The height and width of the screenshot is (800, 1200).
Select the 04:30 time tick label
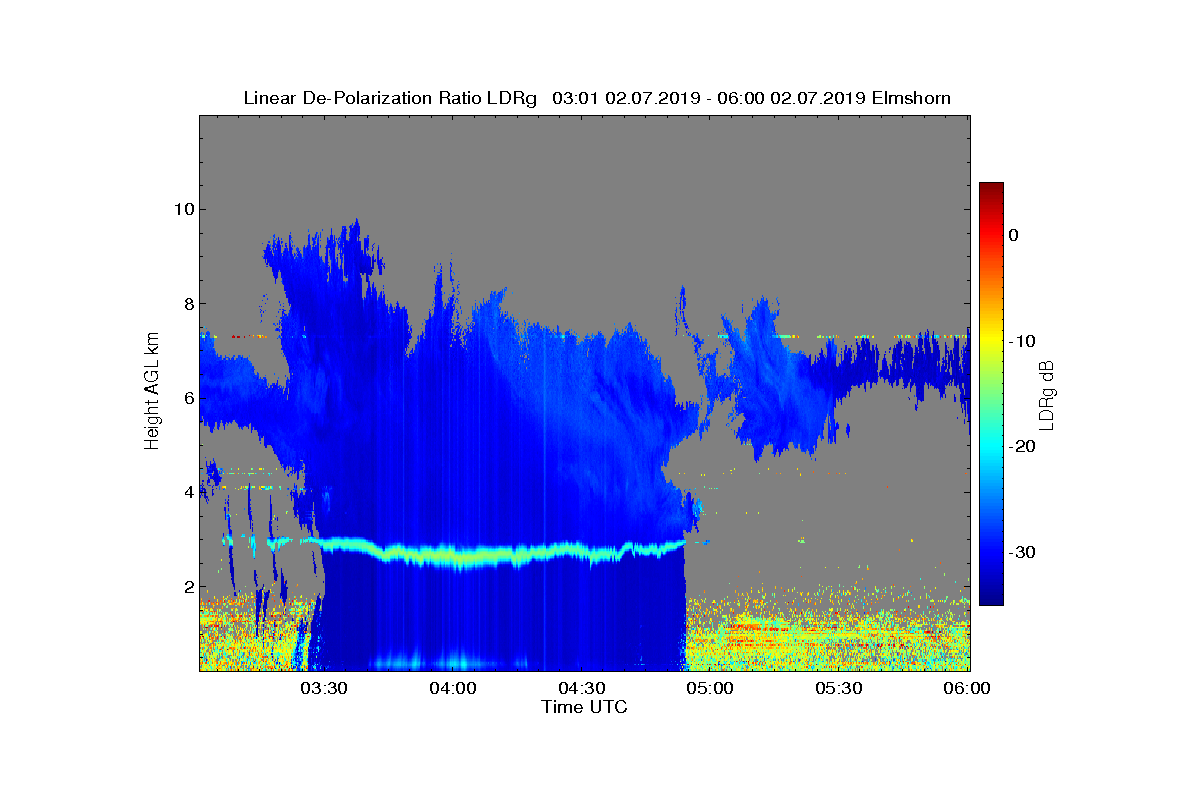(581, 689)
